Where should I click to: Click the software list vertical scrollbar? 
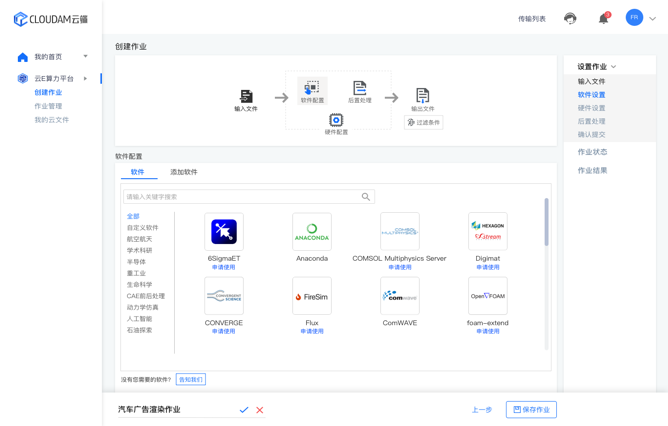click(x=546, y=223)
